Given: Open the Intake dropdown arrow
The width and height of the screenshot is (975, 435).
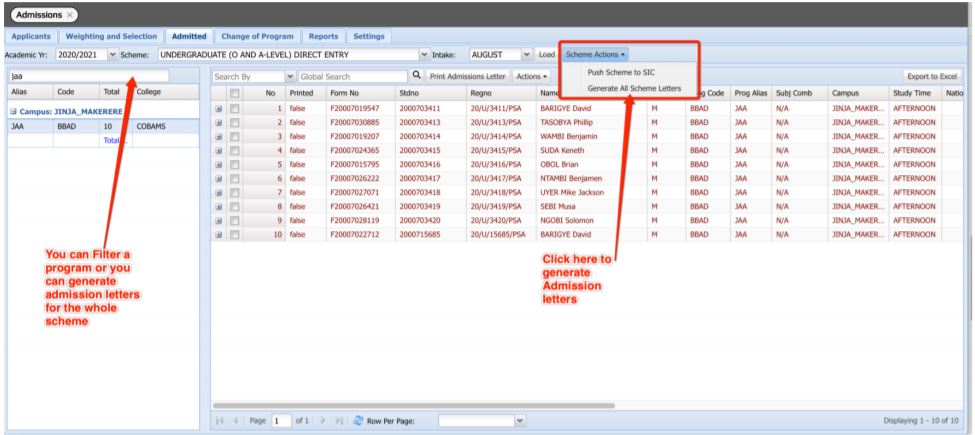Looking at the screenshot, I should [527, 55].
